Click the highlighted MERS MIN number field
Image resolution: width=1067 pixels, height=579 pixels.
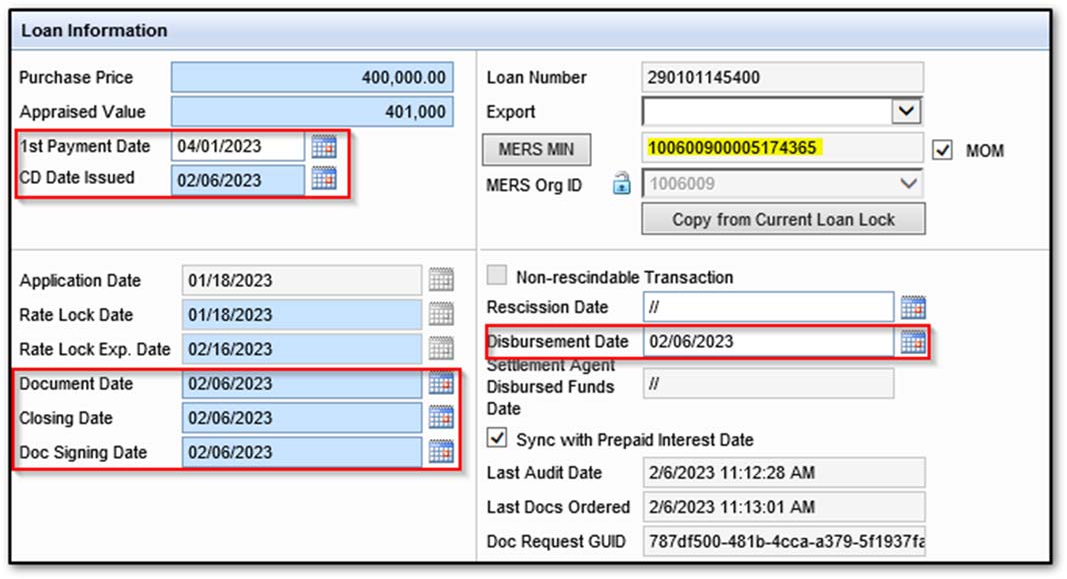point(783,148)
